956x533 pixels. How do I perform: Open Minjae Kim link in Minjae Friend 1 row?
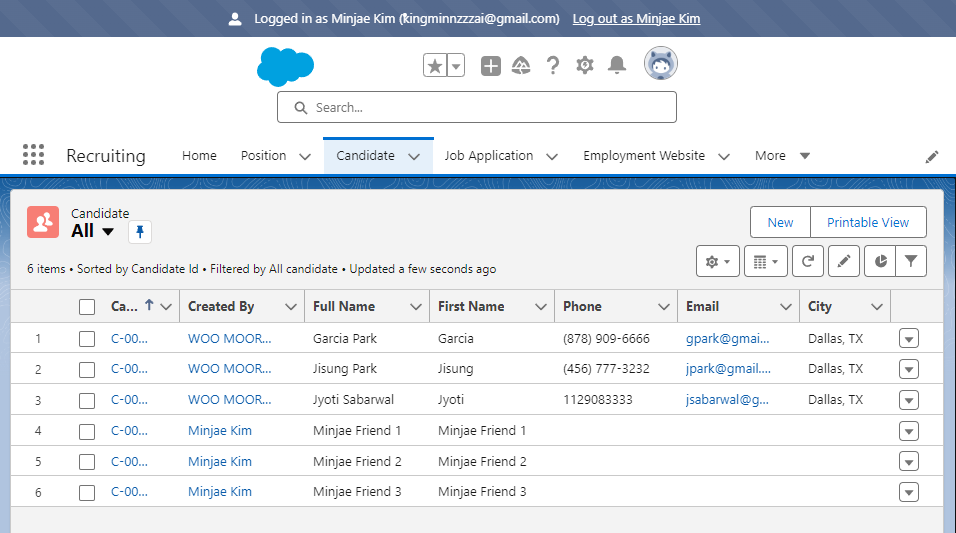click(x=219, y=431)
